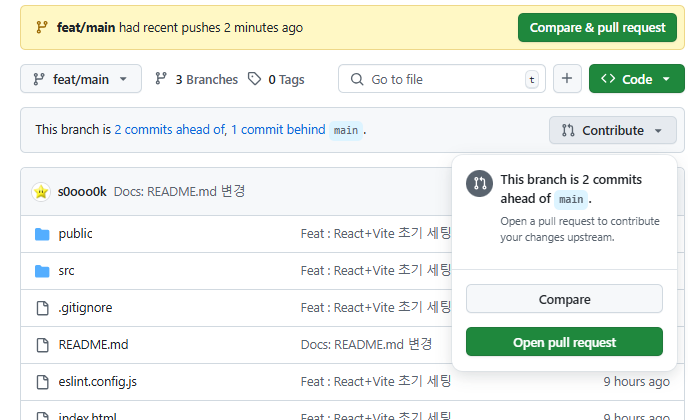Open the feat/main branch selector dropdown

81,79
